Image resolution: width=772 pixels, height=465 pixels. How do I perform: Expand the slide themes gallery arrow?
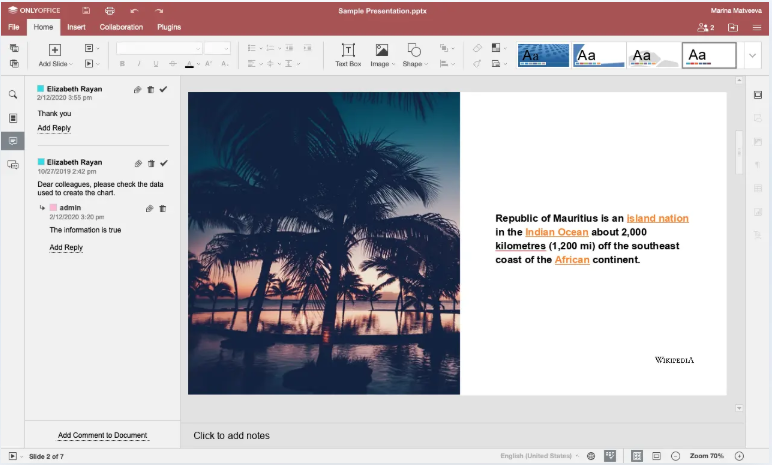pos(752,55)
